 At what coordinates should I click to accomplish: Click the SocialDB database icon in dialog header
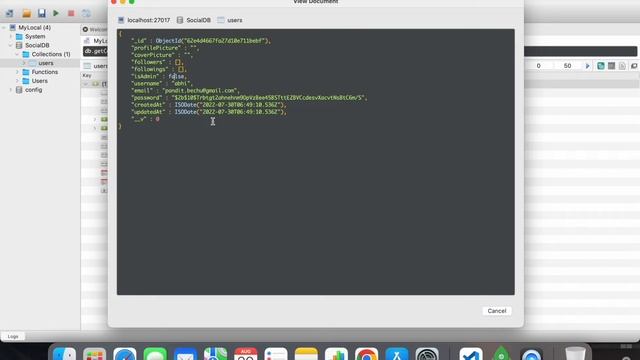point(180,20)
